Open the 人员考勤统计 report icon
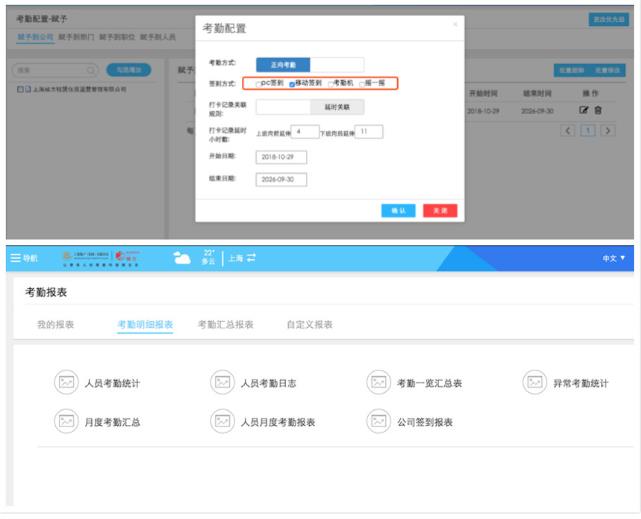 pyautogui.click(x=66, y=382)
